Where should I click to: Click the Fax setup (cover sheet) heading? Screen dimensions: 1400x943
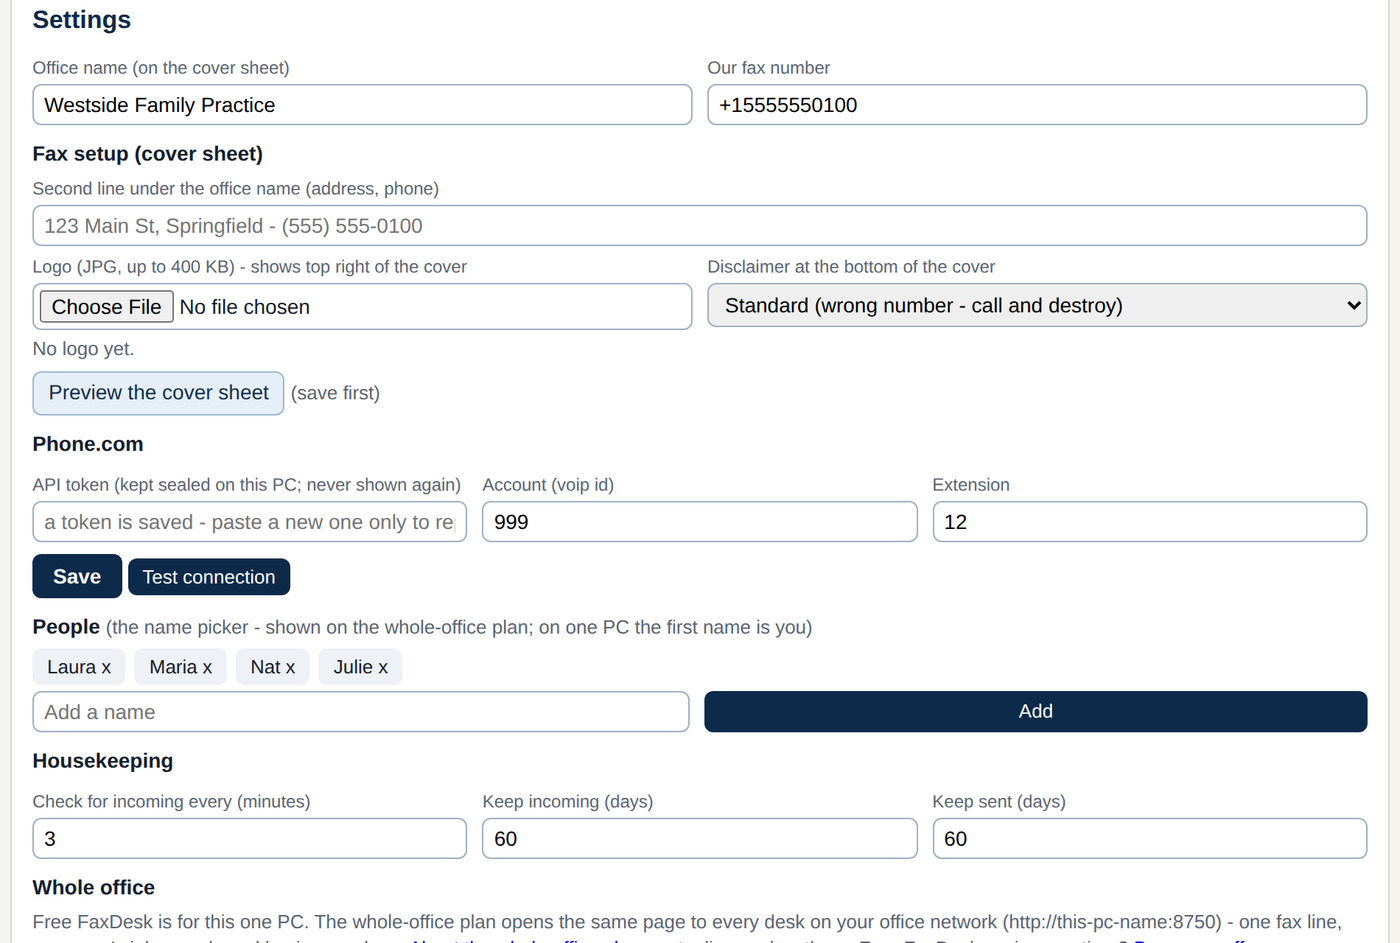point(148,154)
